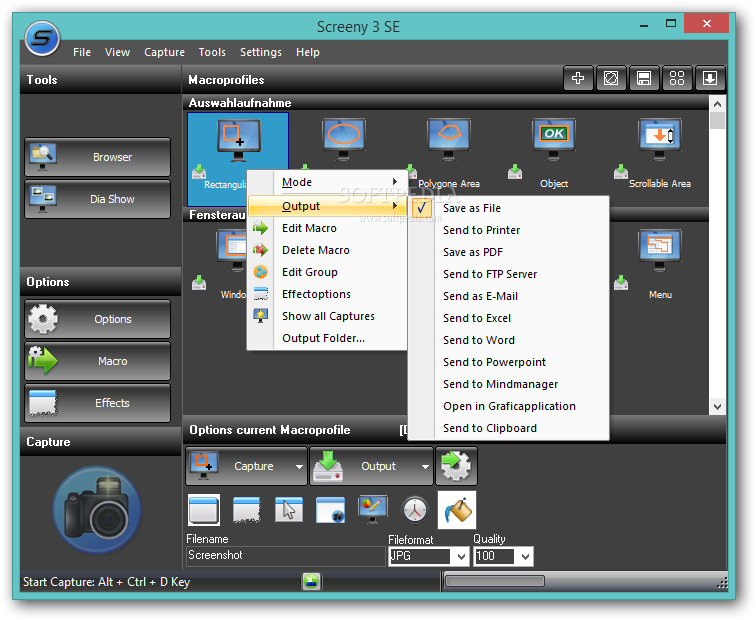Click the Macro sidebar button

97,361
